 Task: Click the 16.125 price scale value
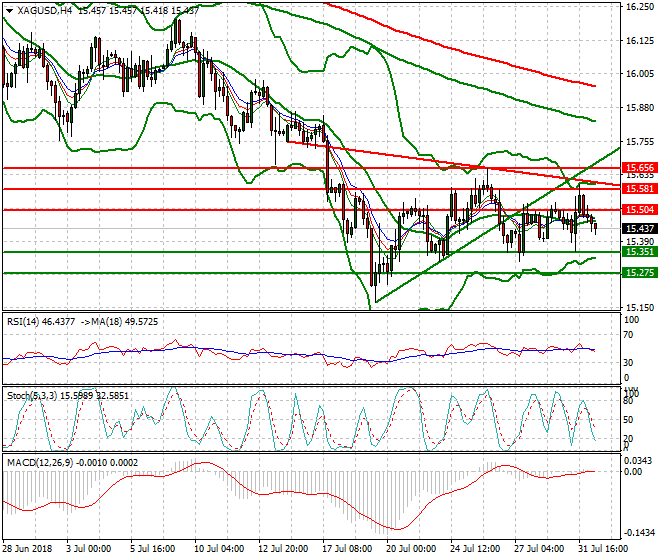pos(640,41)
